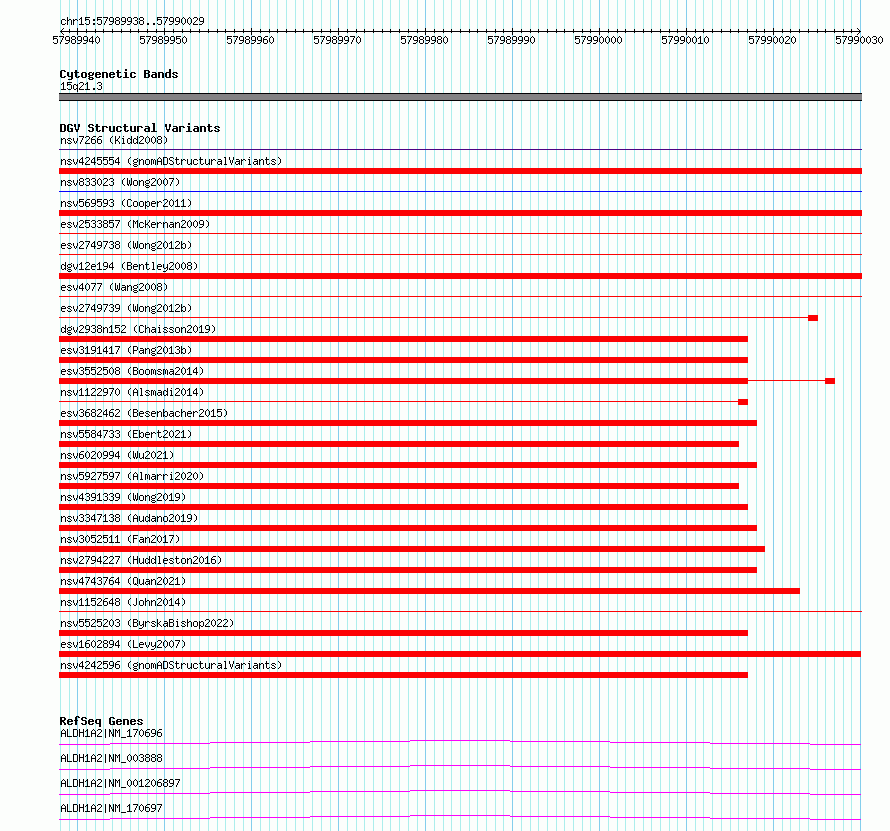Open the Cytogenetic Bands track heading

(x=119, y=74)
